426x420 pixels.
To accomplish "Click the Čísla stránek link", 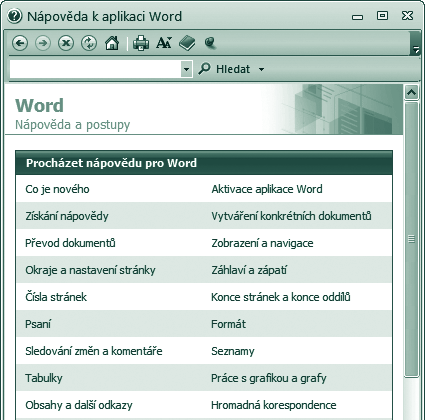I will coord(56,297).
